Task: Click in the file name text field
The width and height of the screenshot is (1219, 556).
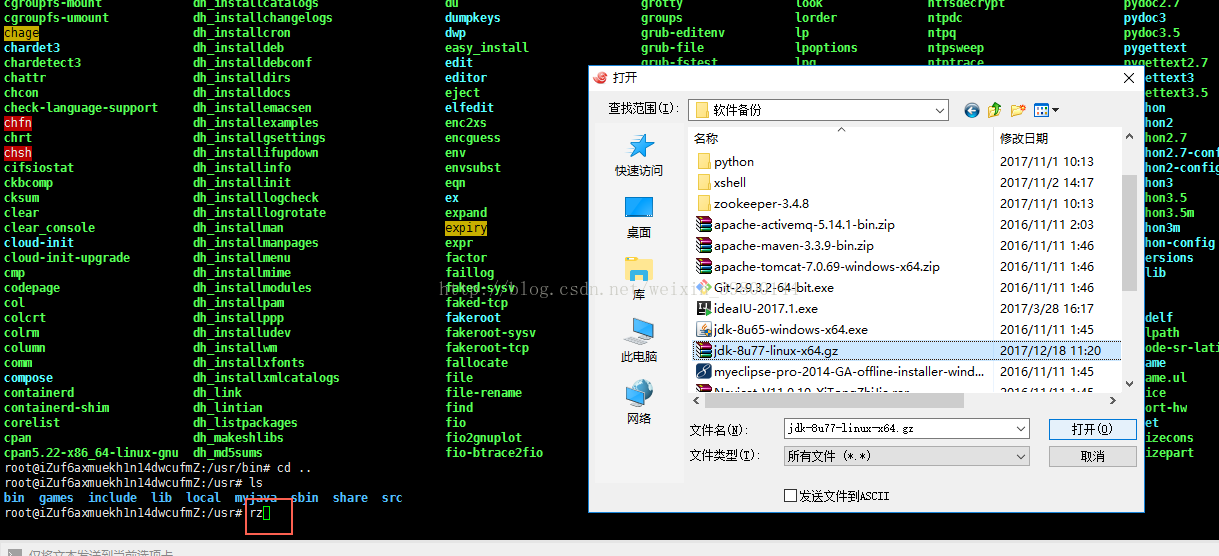Action: (897, 428)
